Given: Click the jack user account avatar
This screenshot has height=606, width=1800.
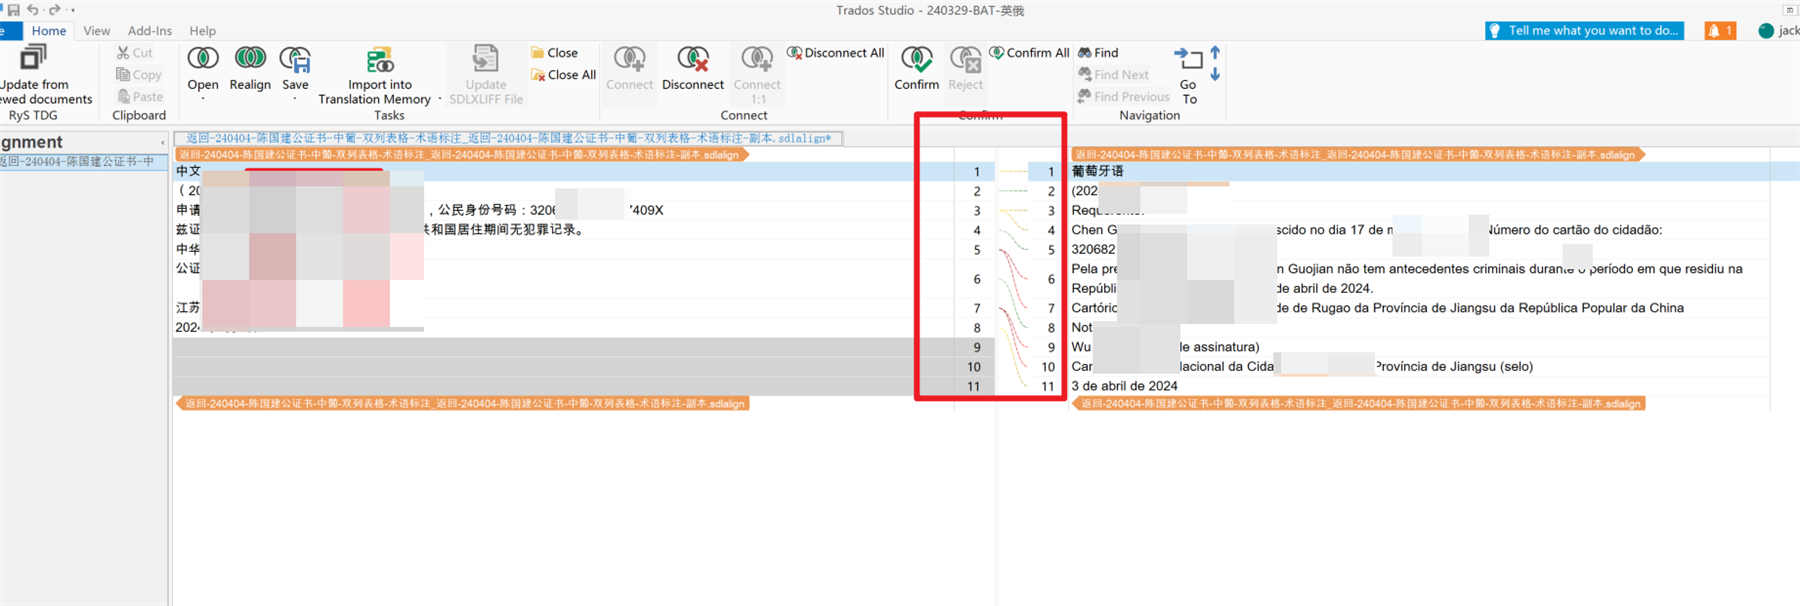Looking at the screenshot, I should click(x=1766, y=31).
